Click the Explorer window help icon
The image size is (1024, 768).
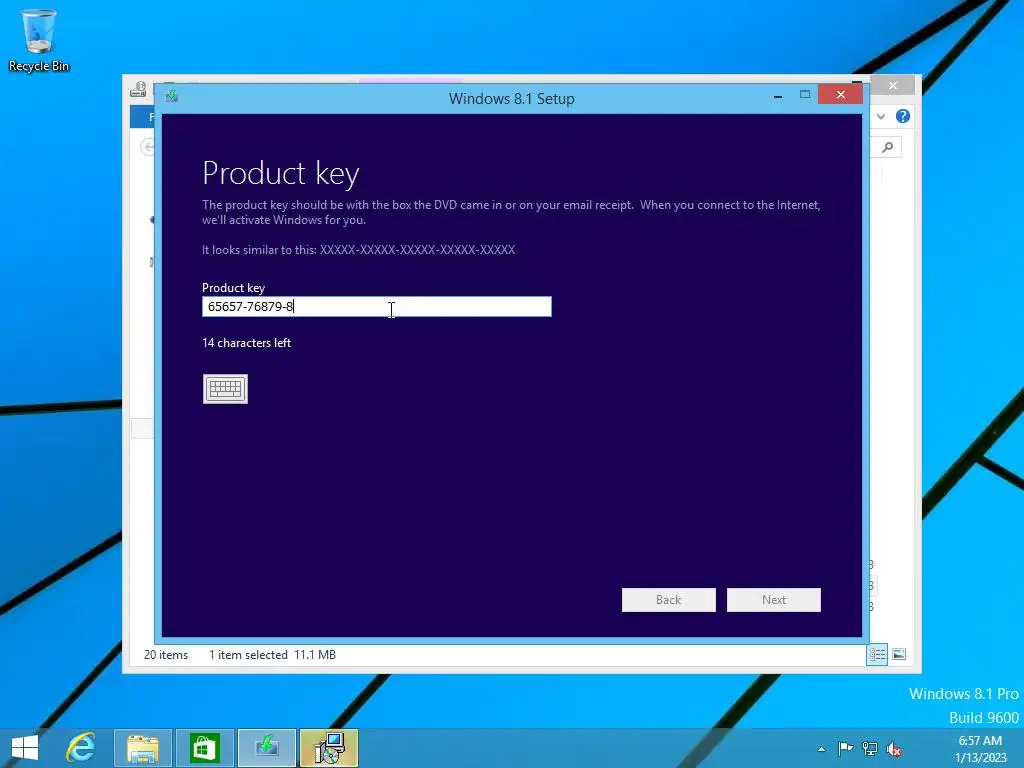pyautogui.click(x=903, y=116)
